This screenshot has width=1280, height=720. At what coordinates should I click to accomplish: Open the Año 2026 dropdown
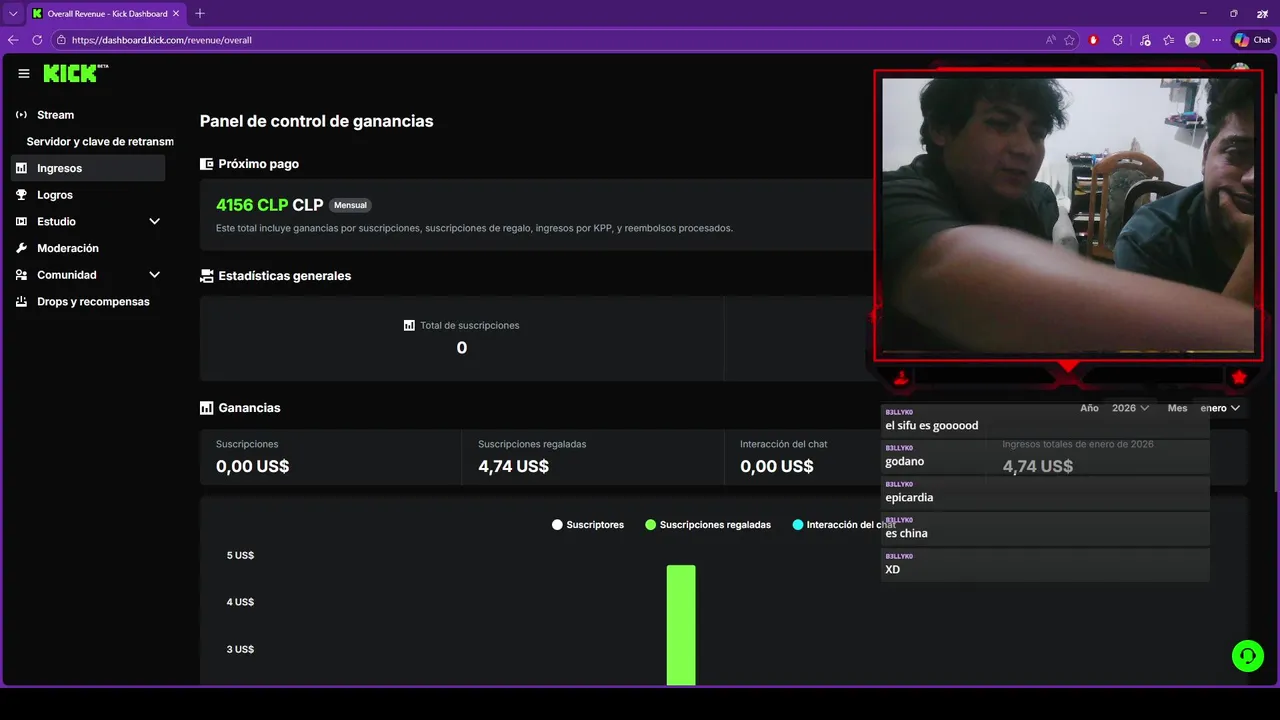[x=1130, y=408]
